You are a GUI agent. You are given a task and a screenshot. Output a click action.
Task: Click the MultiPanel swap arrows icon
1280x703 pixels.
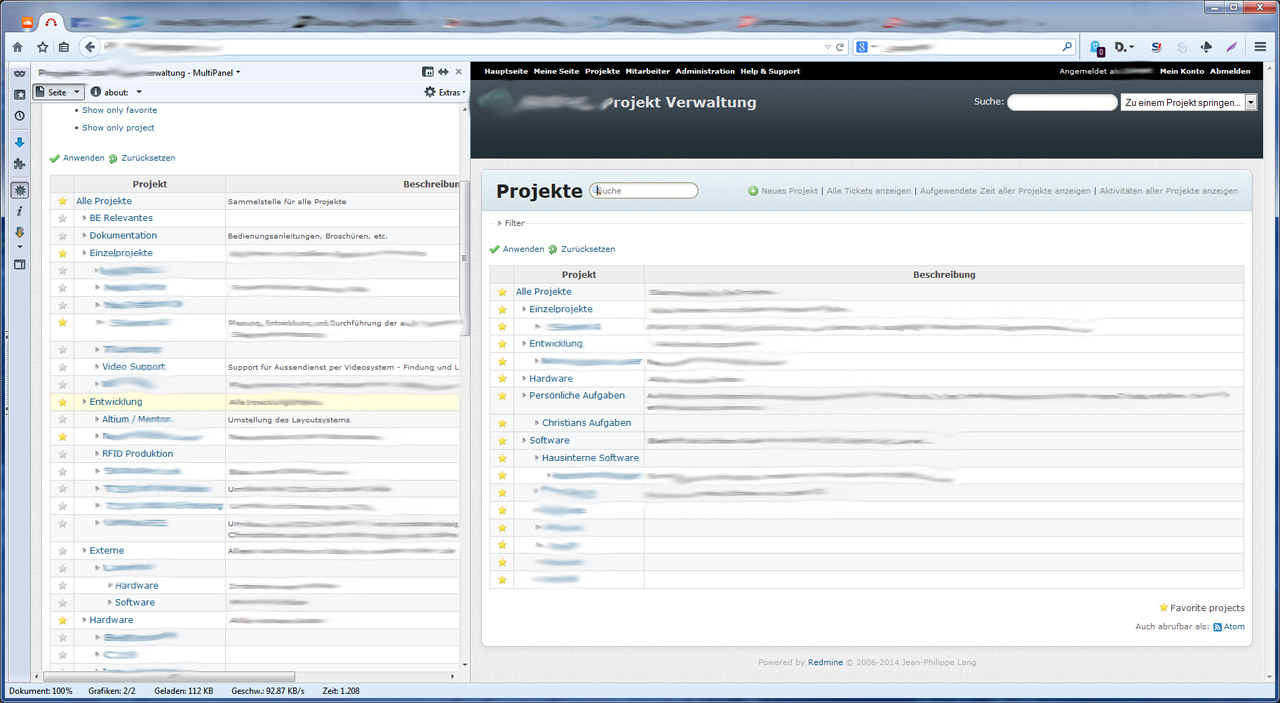(x=443, y=72)
